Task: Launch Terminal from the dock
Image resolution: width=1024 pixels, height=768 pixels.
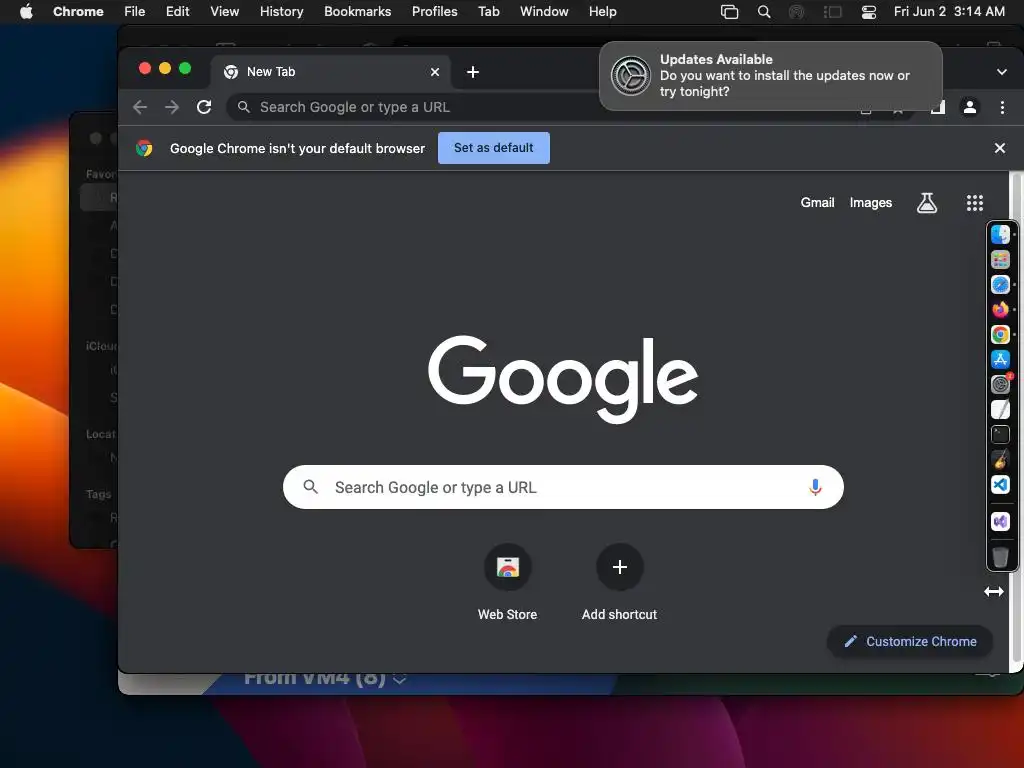Action: [1000, 434]
